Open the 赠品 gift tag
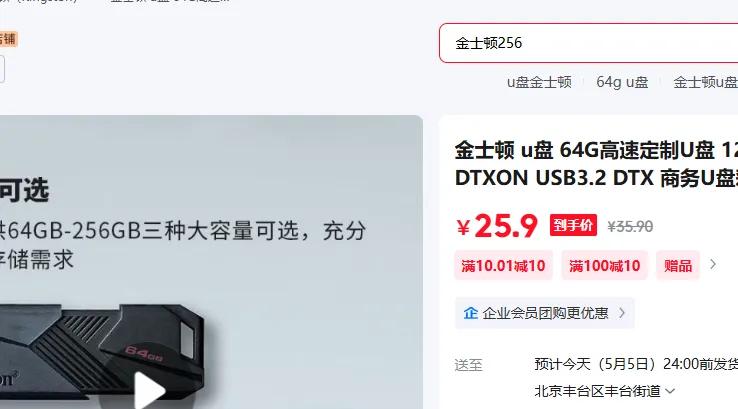This screenshot has width=738, height=409. coord(678,266)
